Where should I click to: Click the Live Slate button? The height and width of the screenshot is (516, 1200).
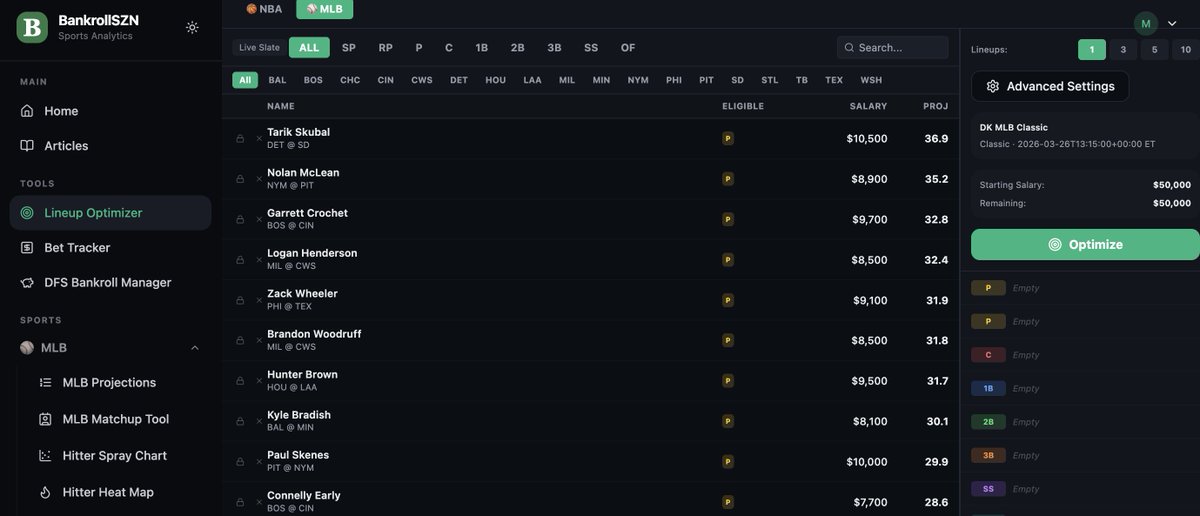click(259, 47)
